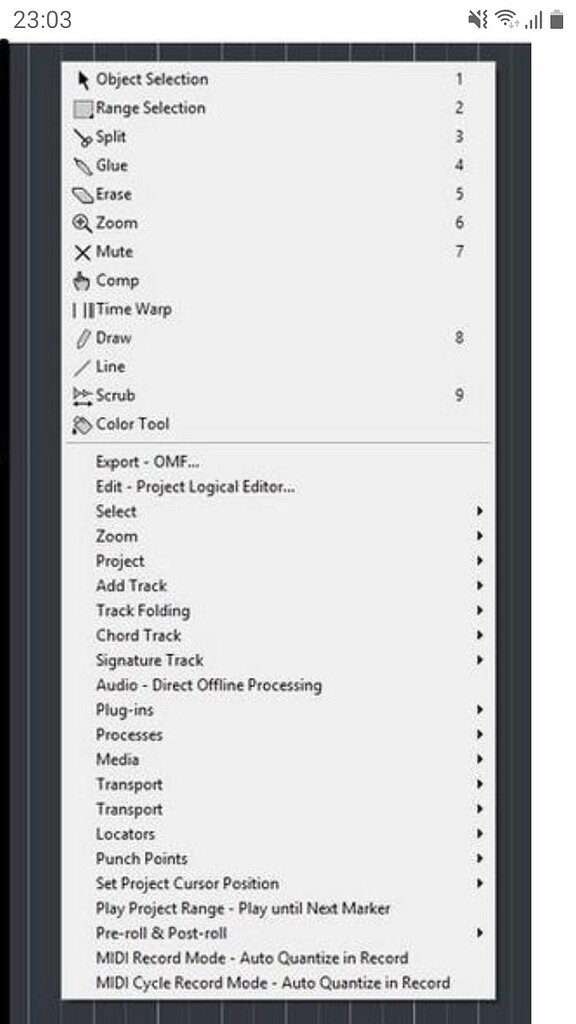Select the Zoom magnifier tool

[x=82, y=223]
